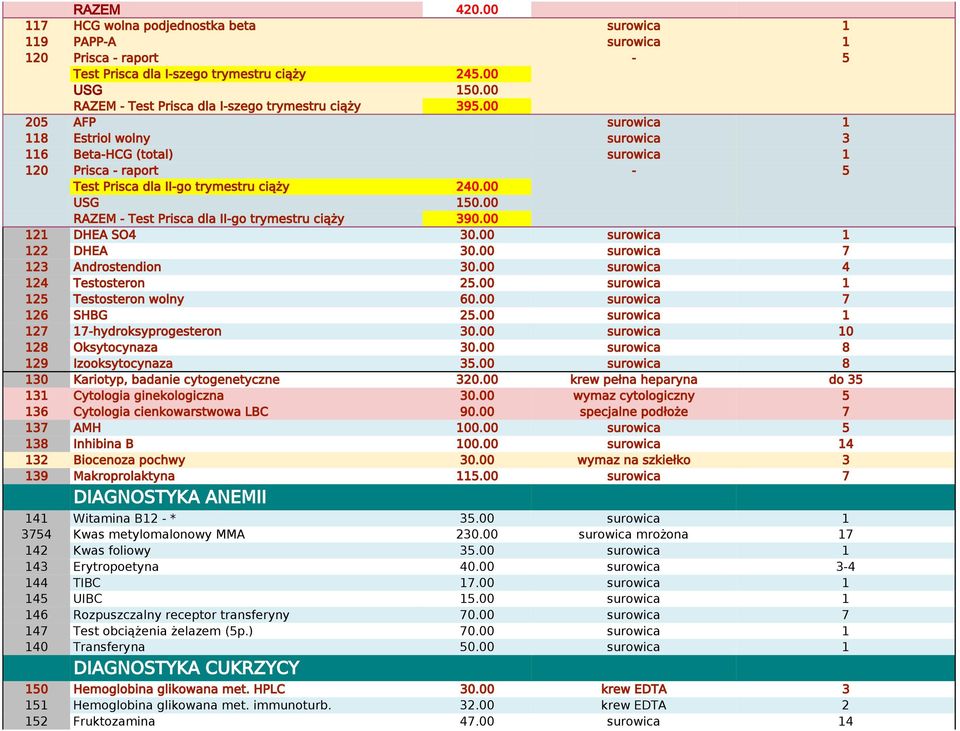Click the 'Kwas foliowy' cell
960x731 pixels.
[111, 550]
